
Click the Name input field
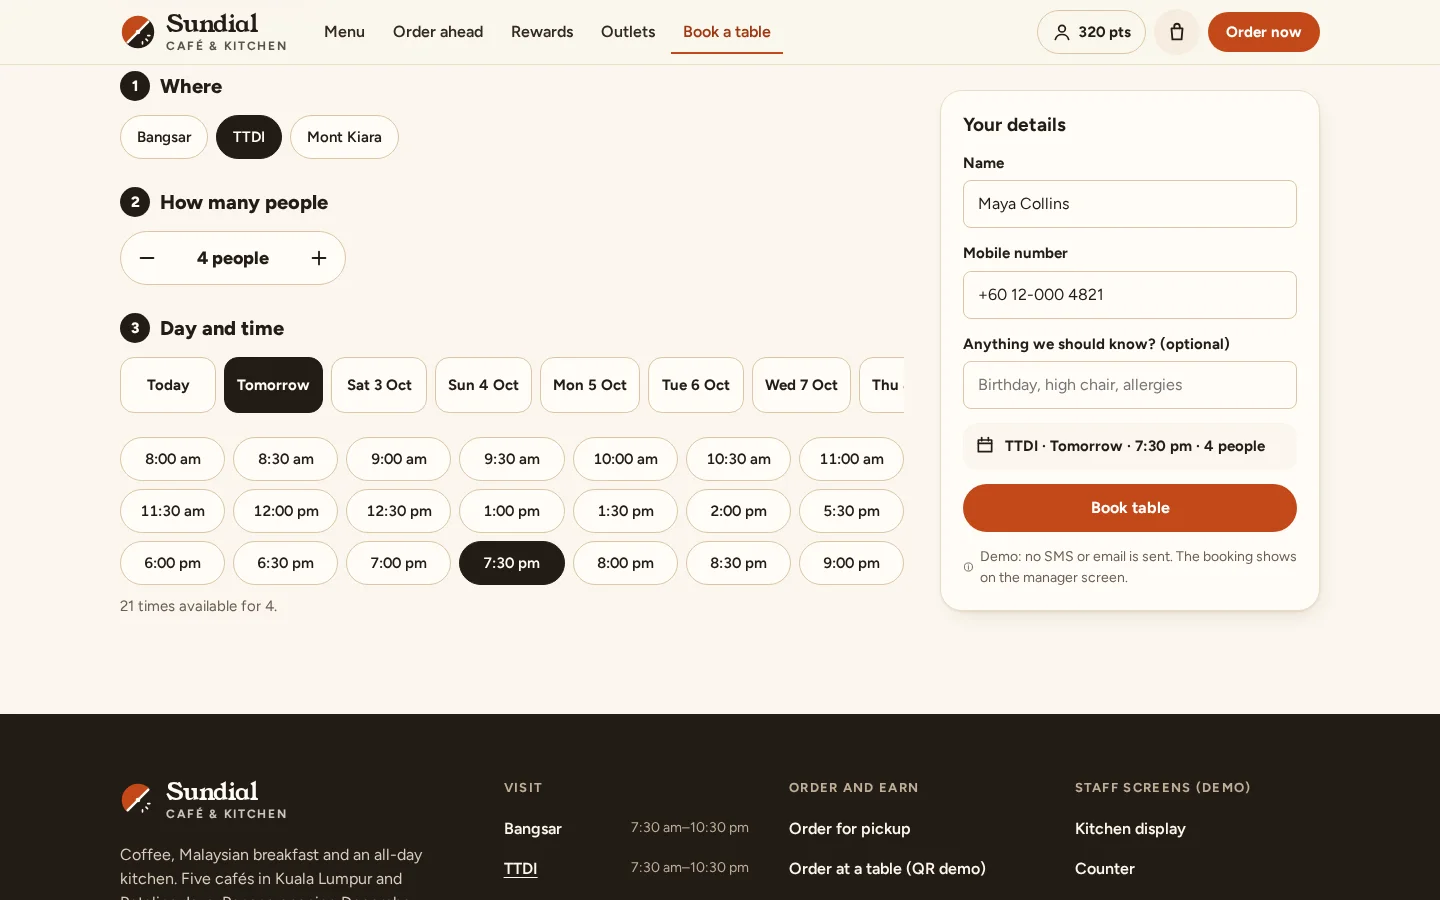1130,204
